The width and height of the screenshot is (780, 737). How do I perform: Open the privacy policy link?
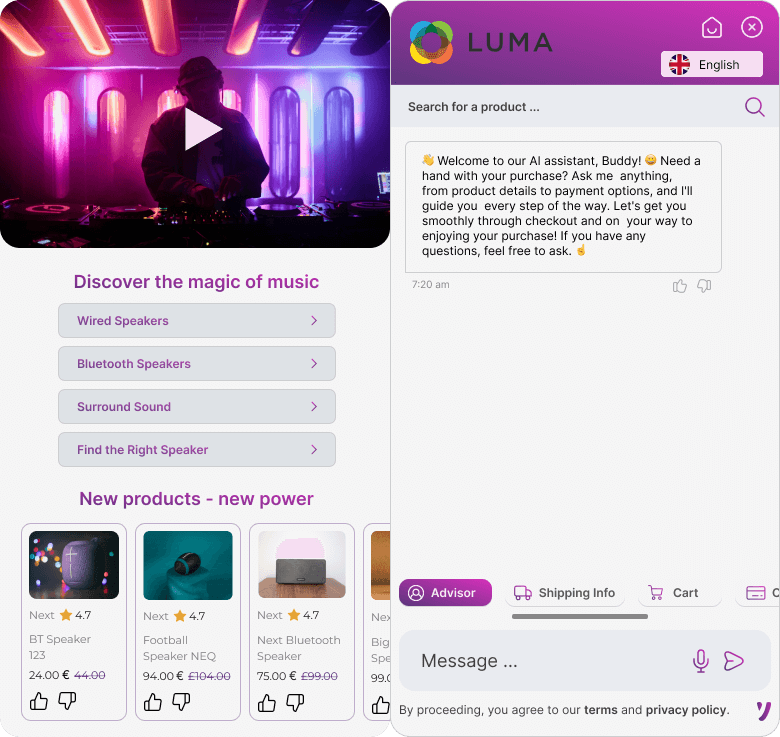pos(686,710)
